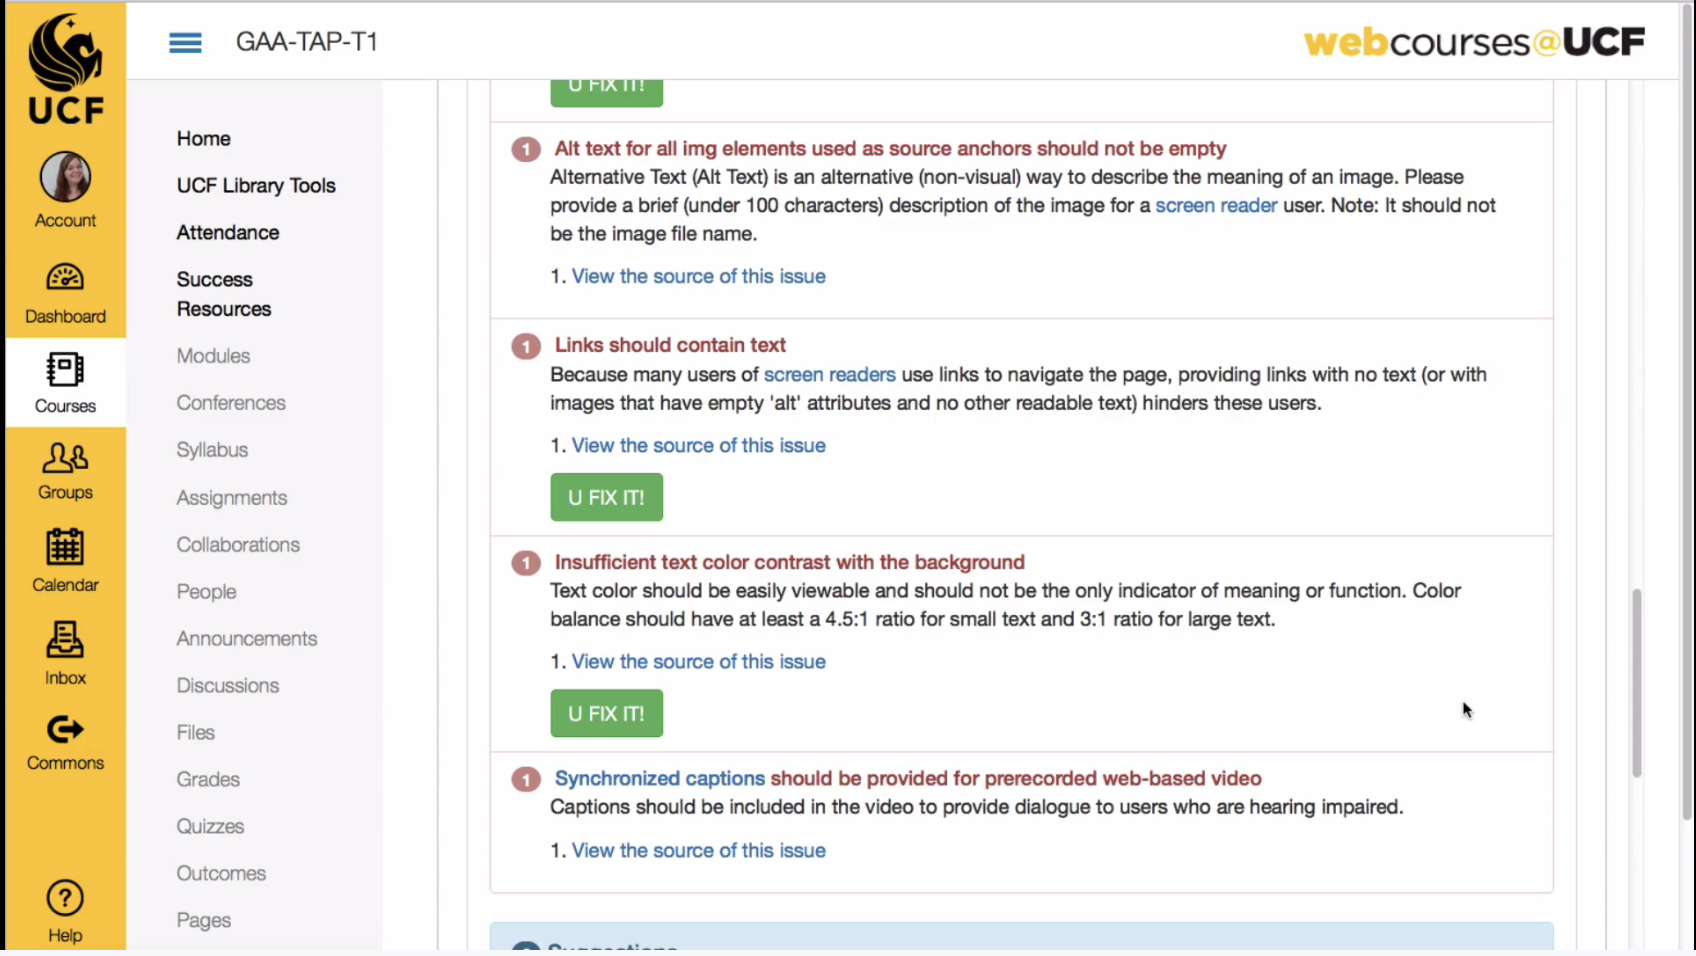
Task: Expand the Insufficient text color contrast heading
Action: 789,563
